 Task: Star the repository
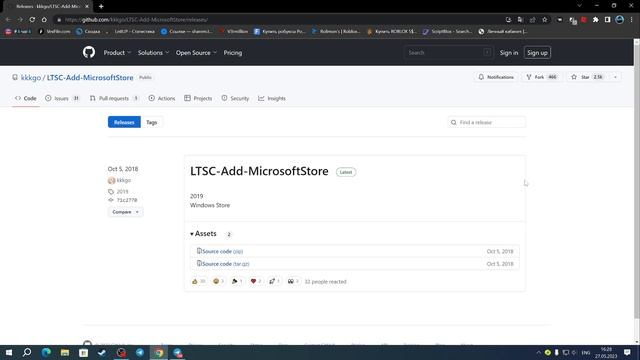click(x=588, y=77)
